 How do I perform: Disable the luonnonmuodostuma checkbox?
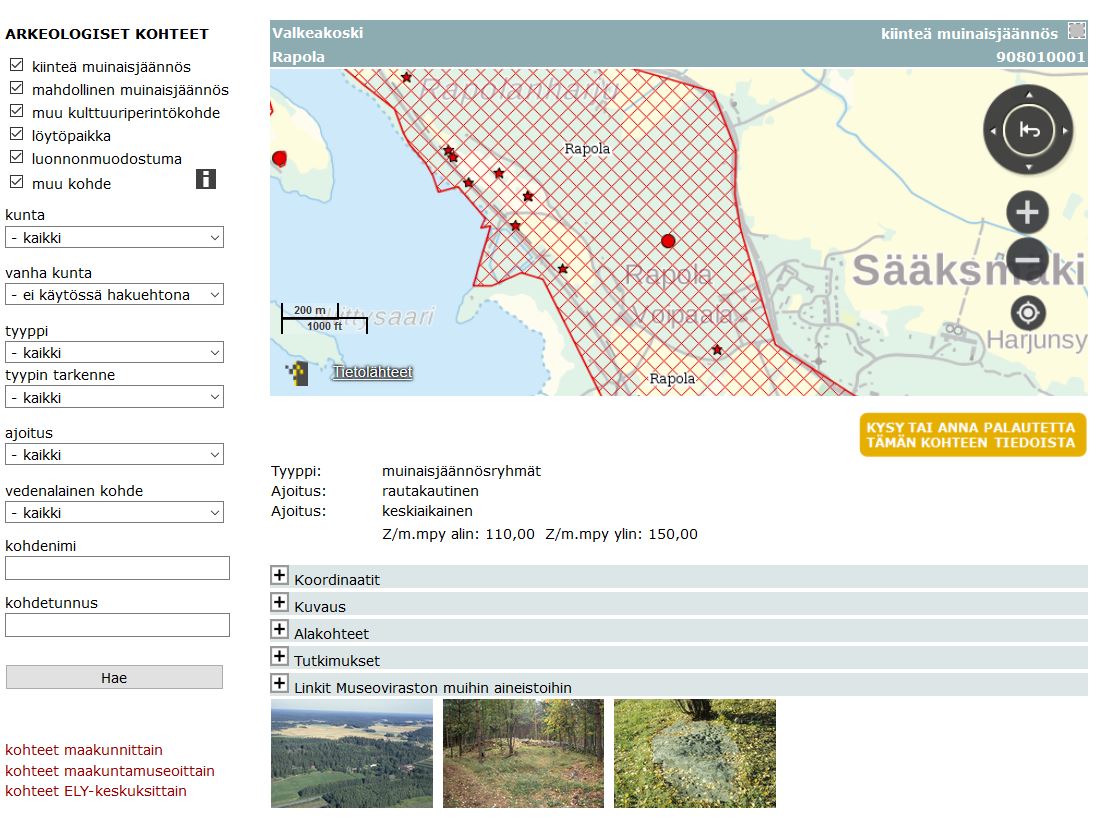point(16,158)
